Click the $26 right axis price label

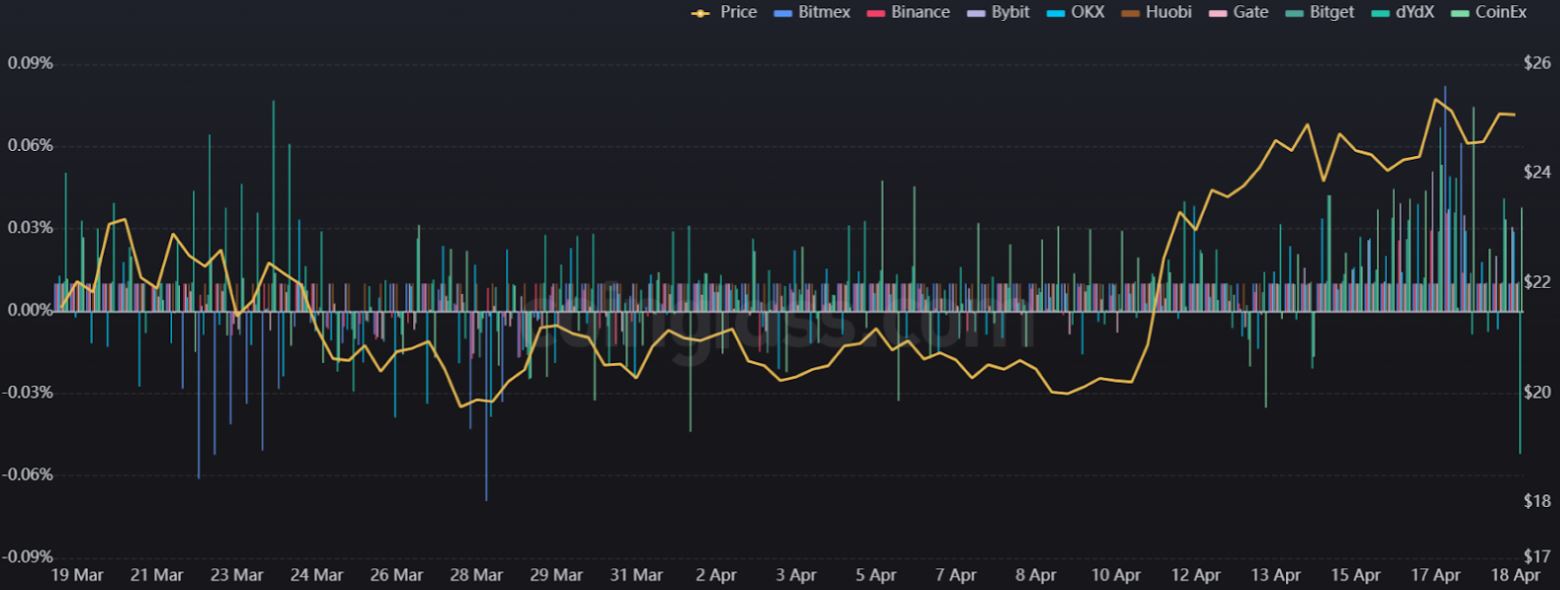[x=1537, y=64]
